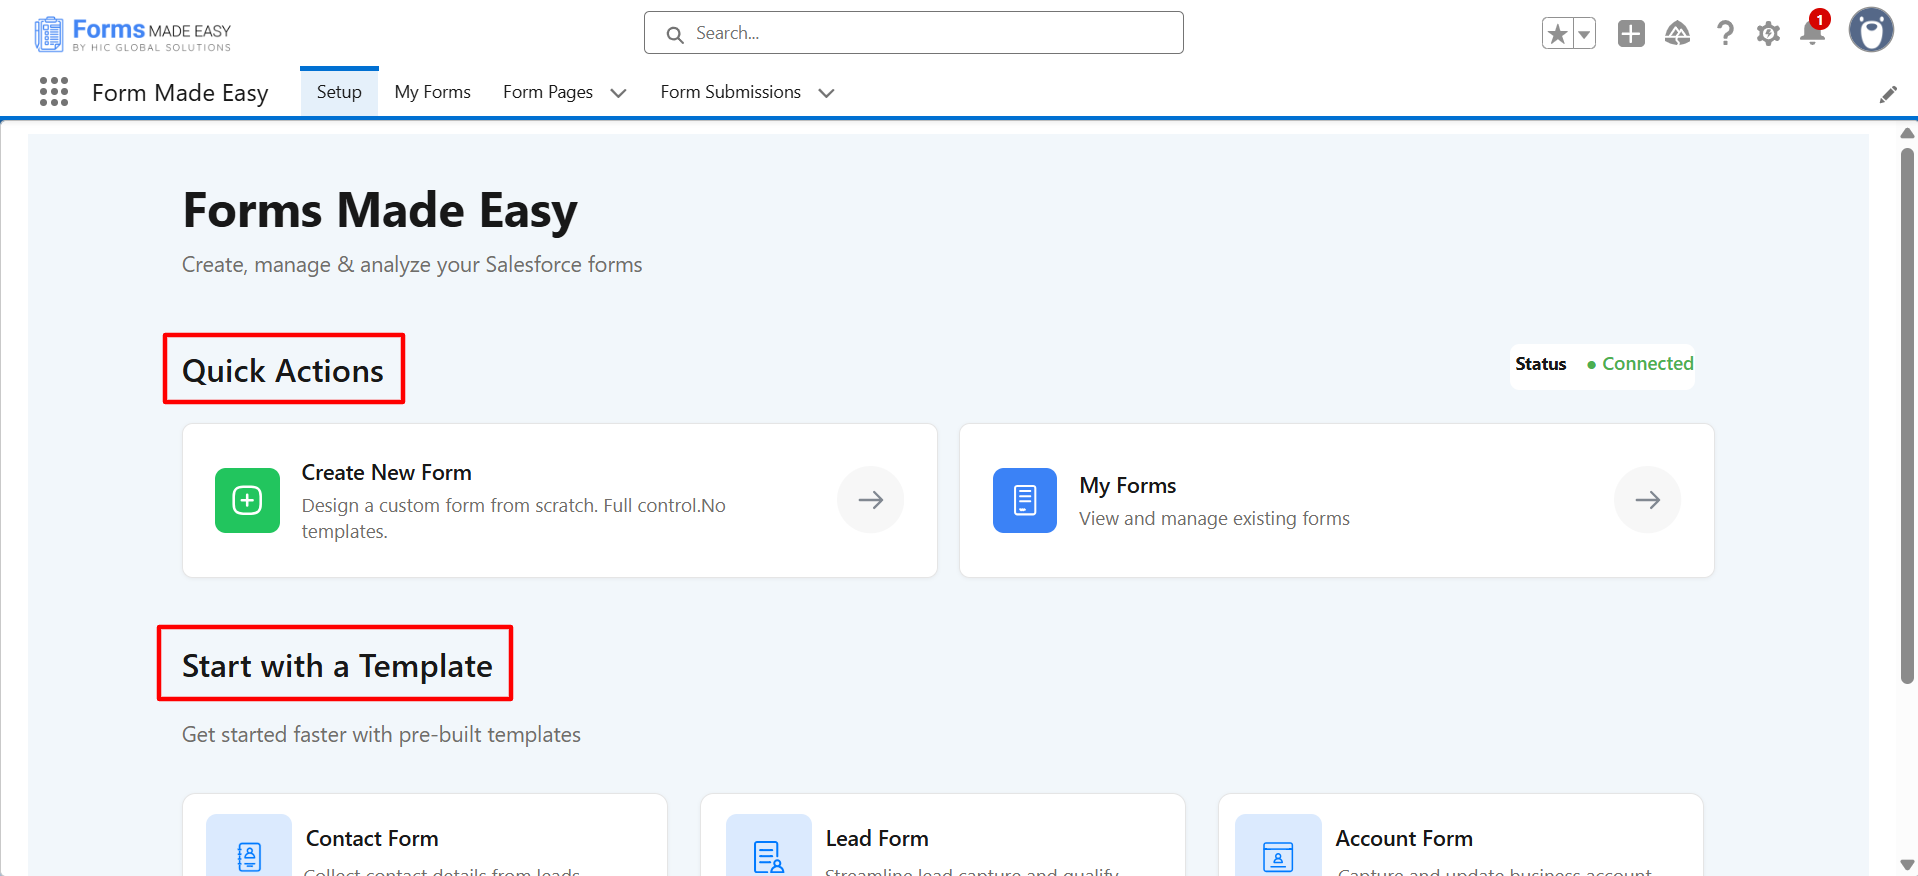Open the Setup gear icon
Image resolution: width=1918 pixels, height=876 pixels.
pos(1768,34)
